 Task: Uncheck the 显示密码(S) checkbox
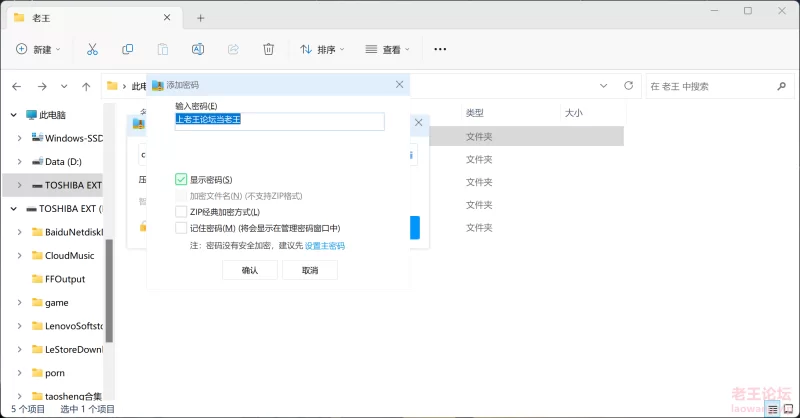click(181, 180)
